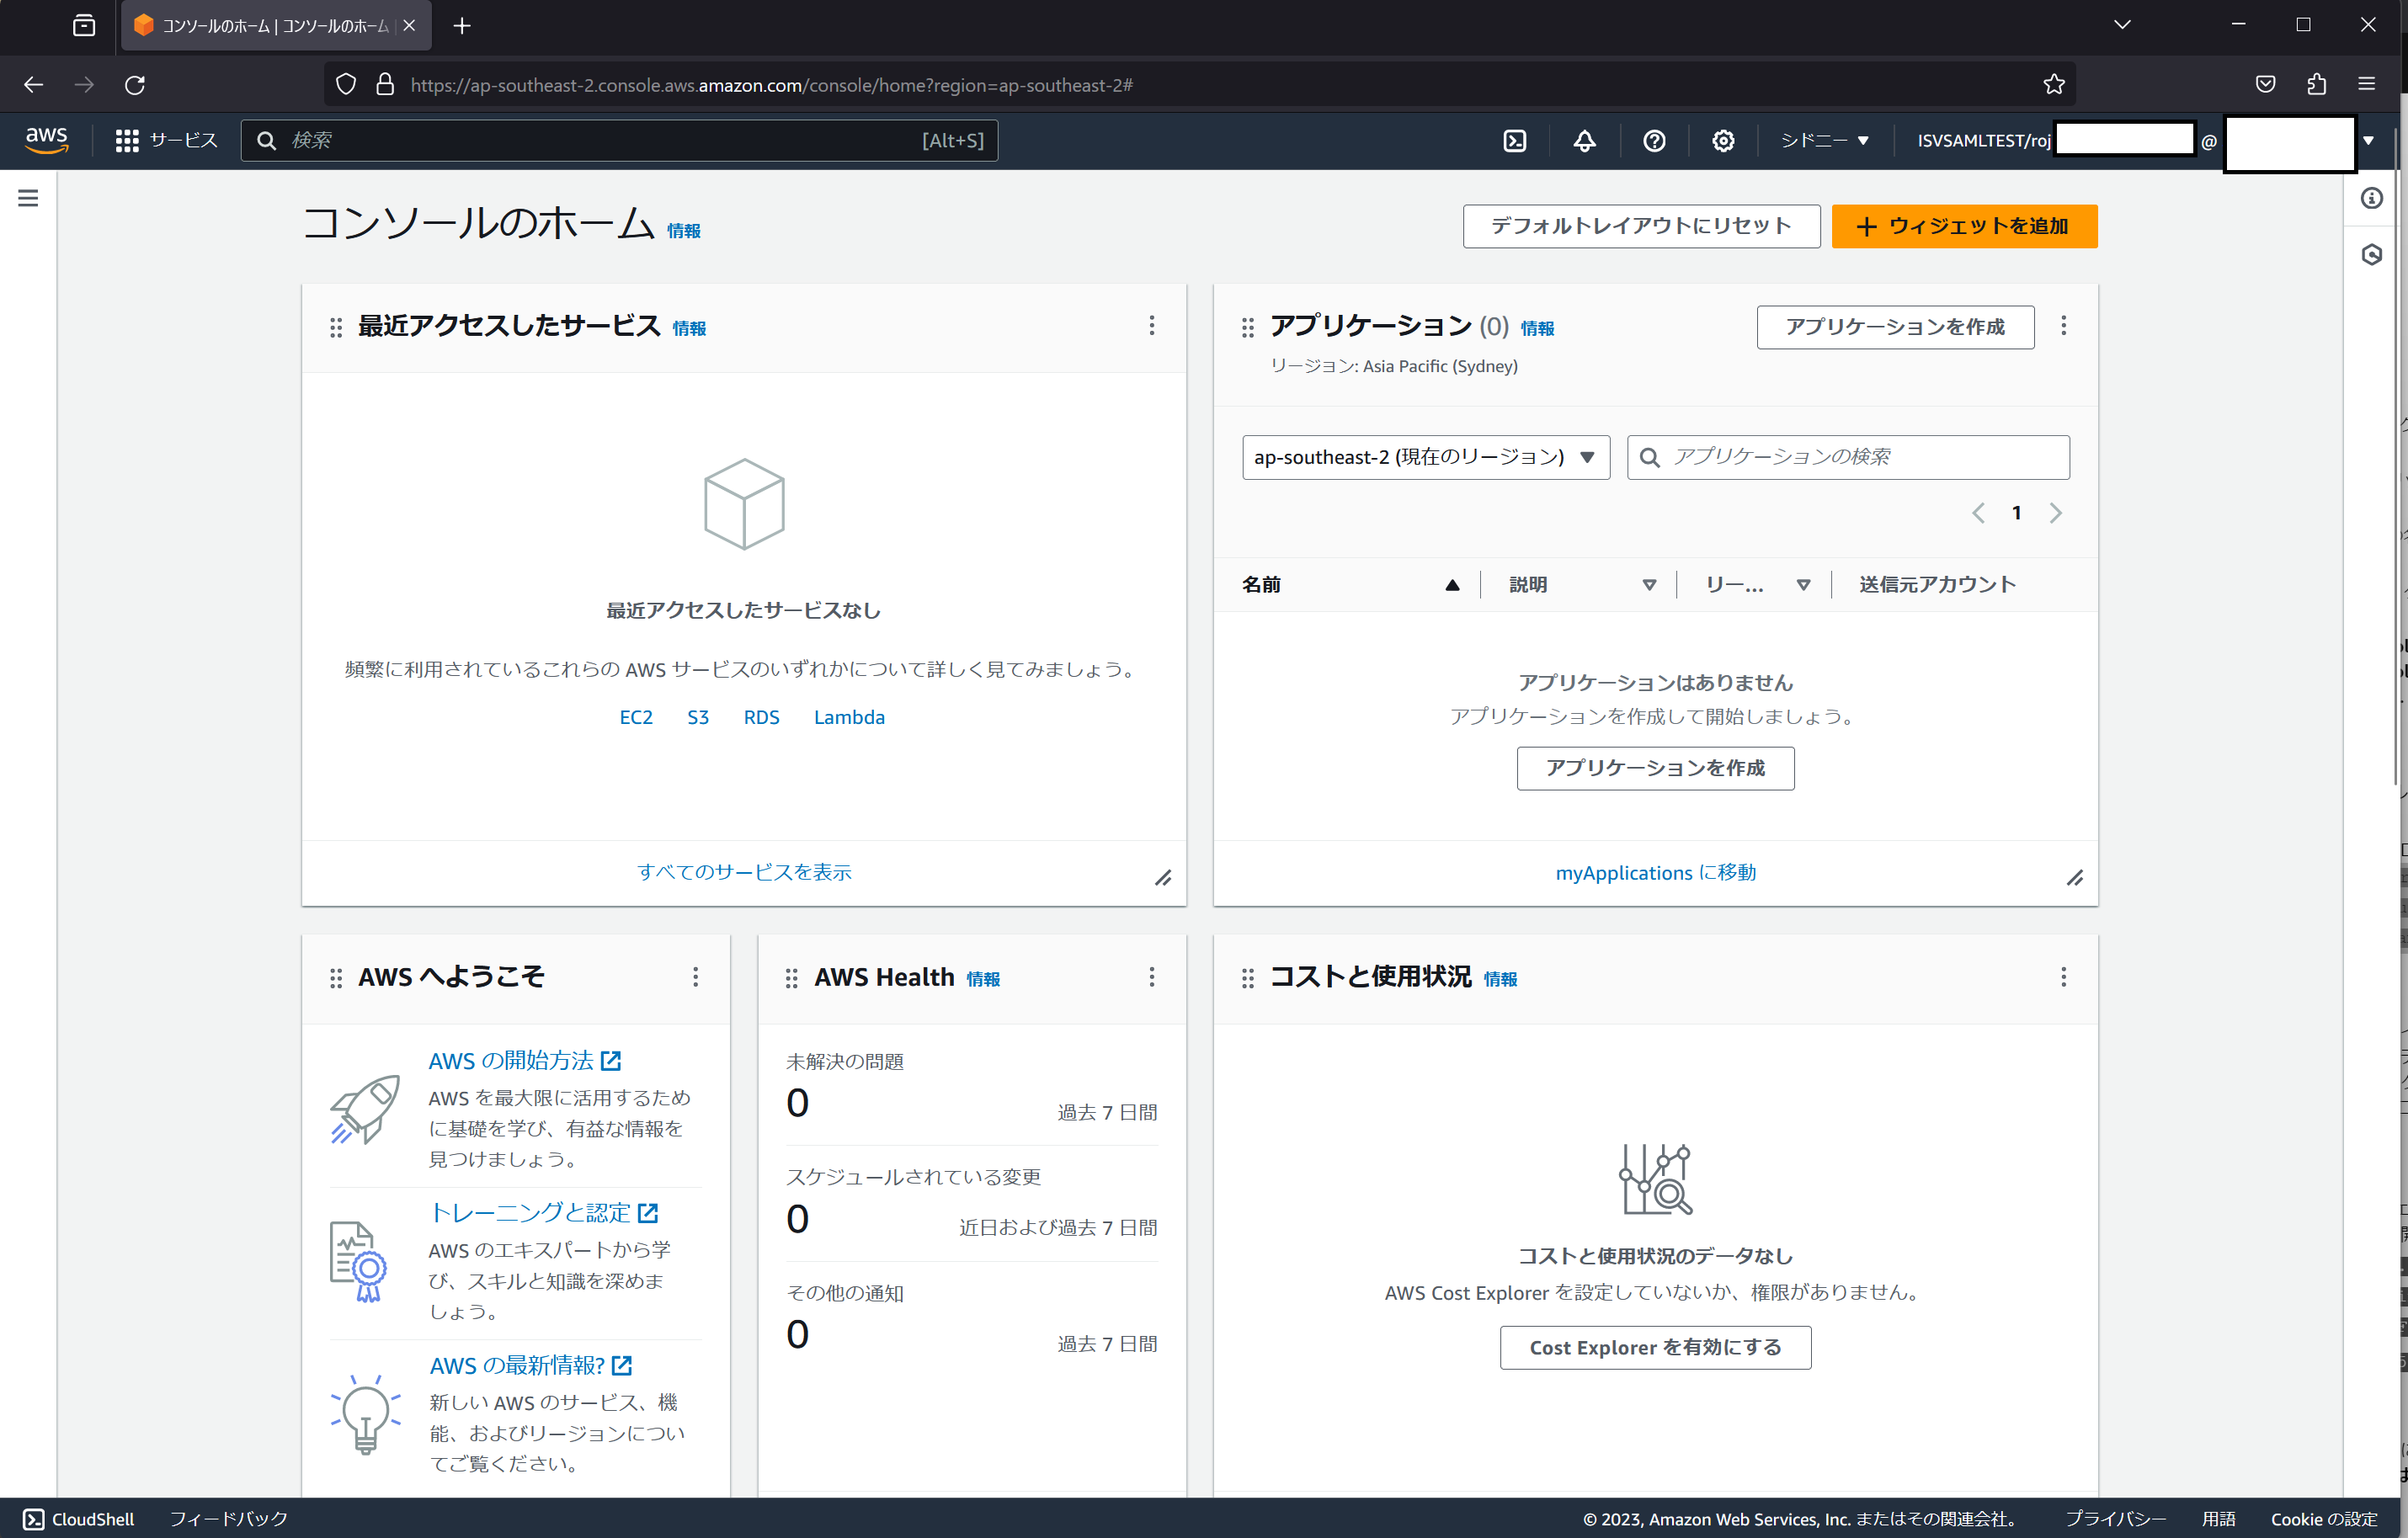Open the サービス grid menu
2408x1538 pixels.
[x=166, y=141]
